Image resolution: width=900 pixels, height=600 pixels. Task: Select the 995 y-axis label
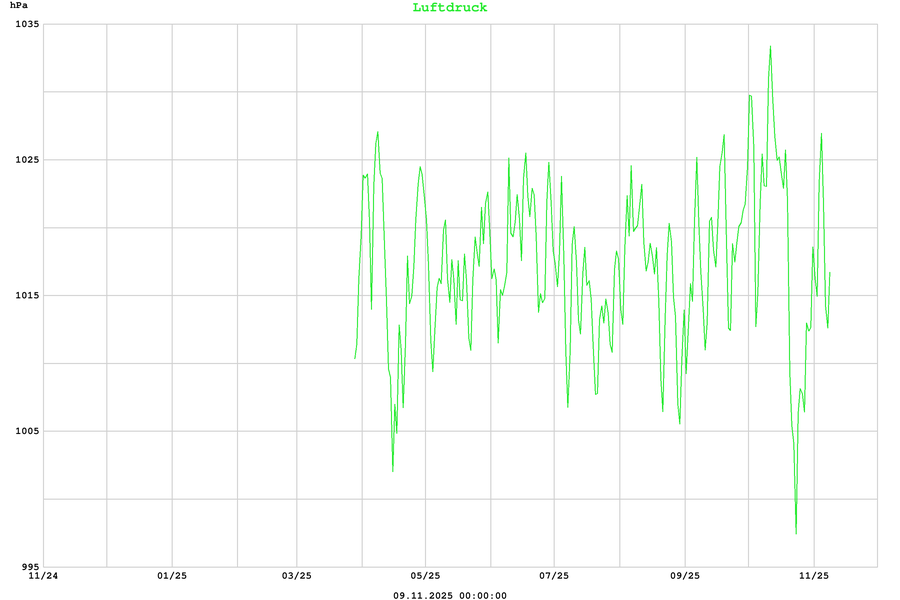(28, 567)
